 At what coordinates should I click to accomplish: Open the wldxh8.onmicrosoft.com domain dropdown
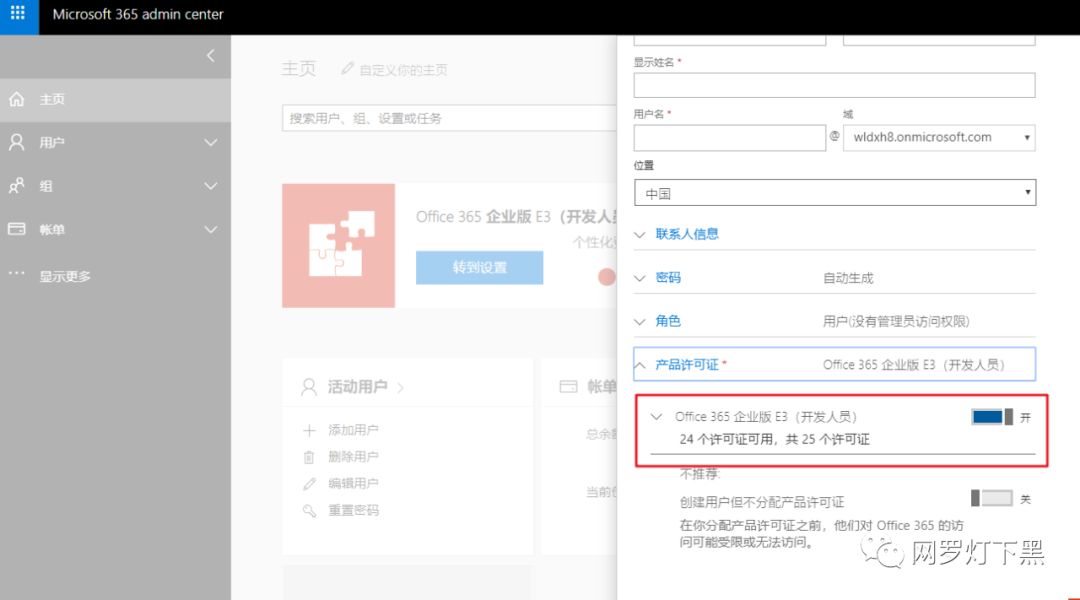(x=1028, y=137)
